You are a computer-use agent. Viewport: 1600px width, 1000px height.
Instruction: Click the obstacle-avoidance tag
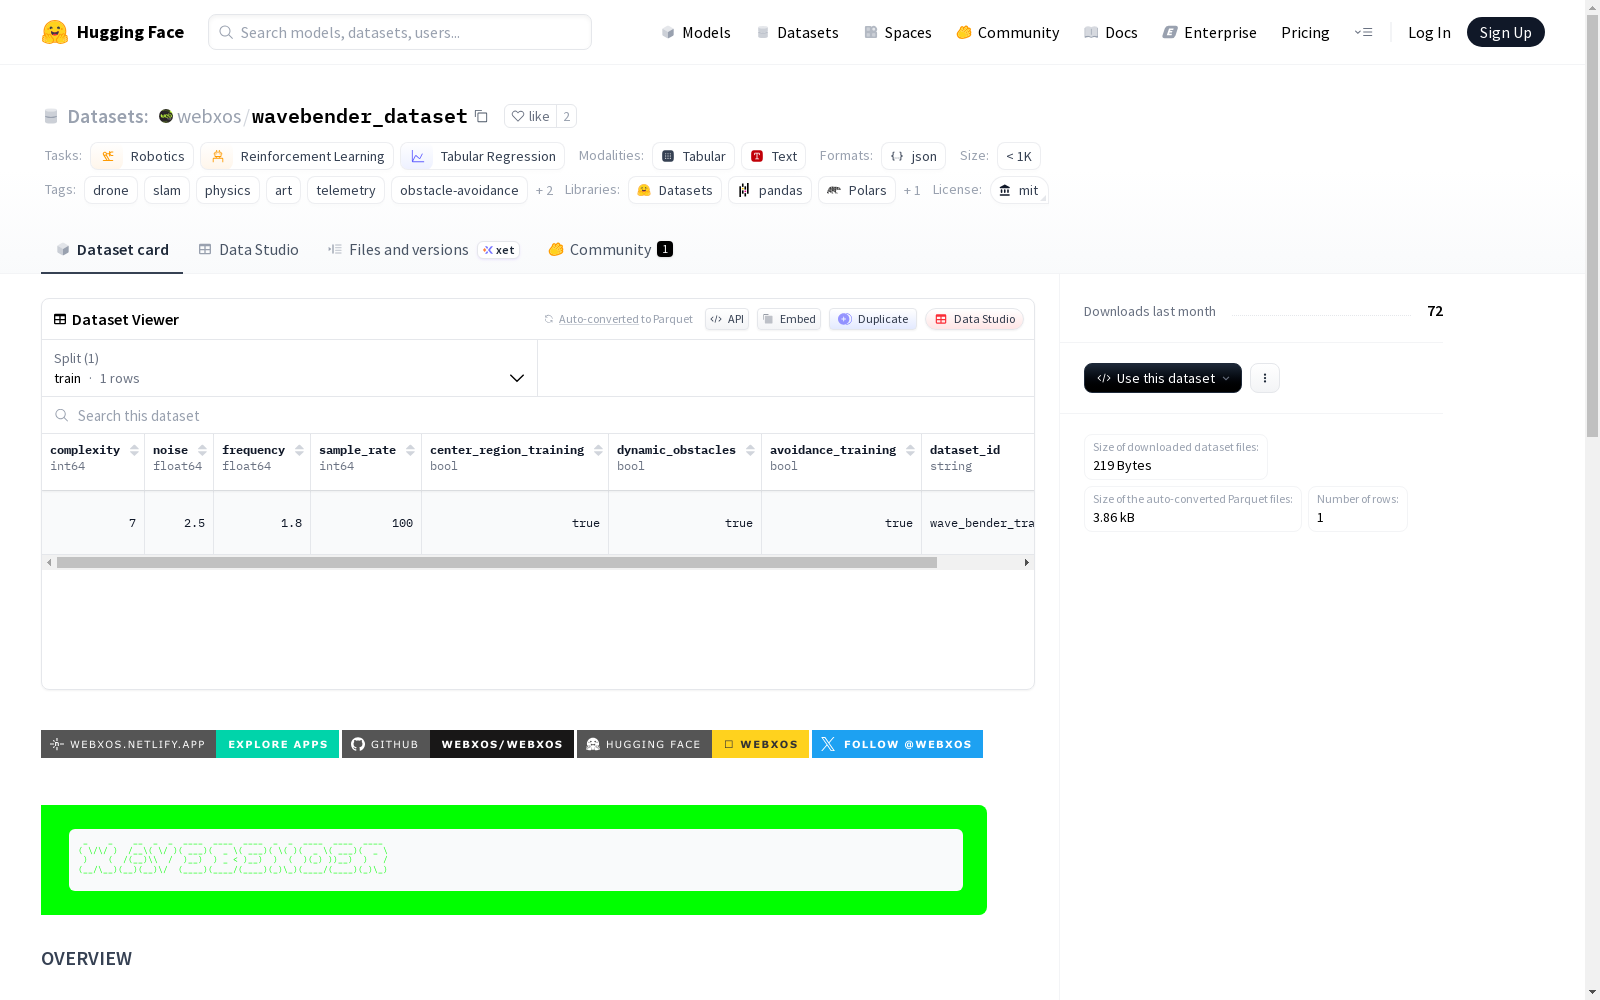tap(459, 190)
